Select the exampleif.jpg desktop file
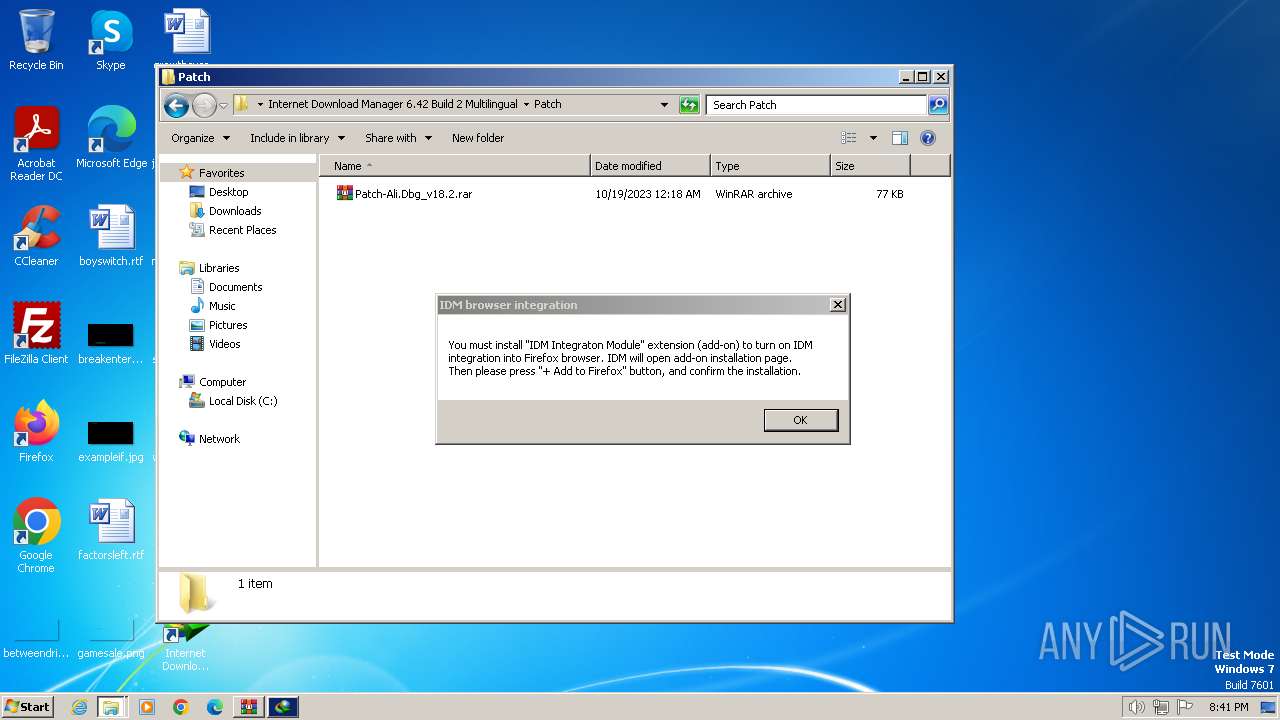Viewport: 1280px width, 720px height. (111, 440)
